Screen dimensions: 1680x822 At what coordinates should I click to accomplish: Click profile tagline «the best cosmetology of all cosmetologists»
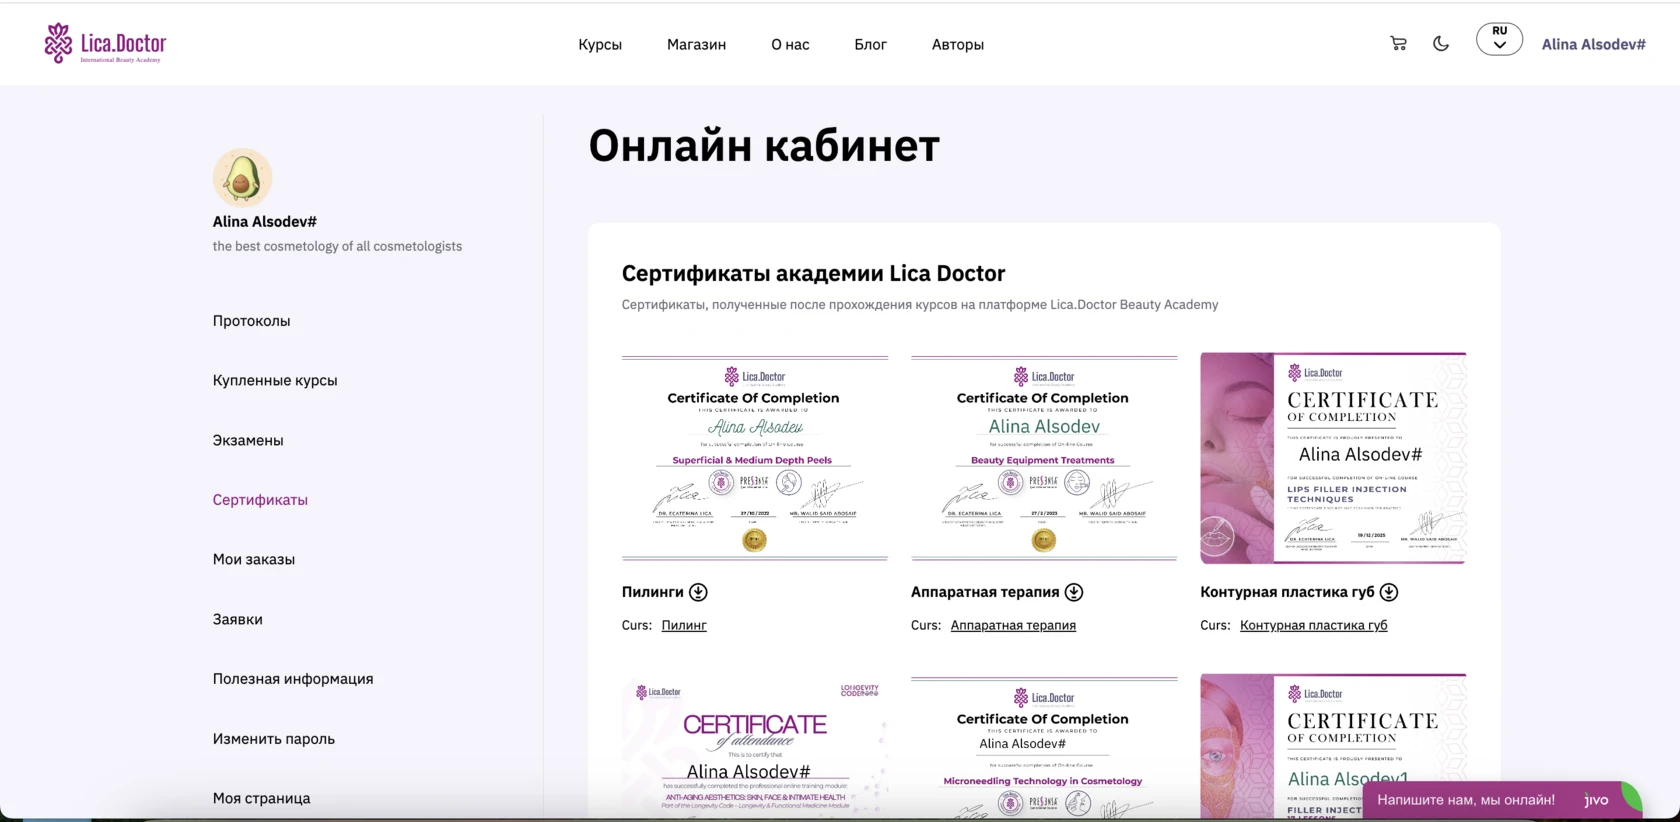337,246
